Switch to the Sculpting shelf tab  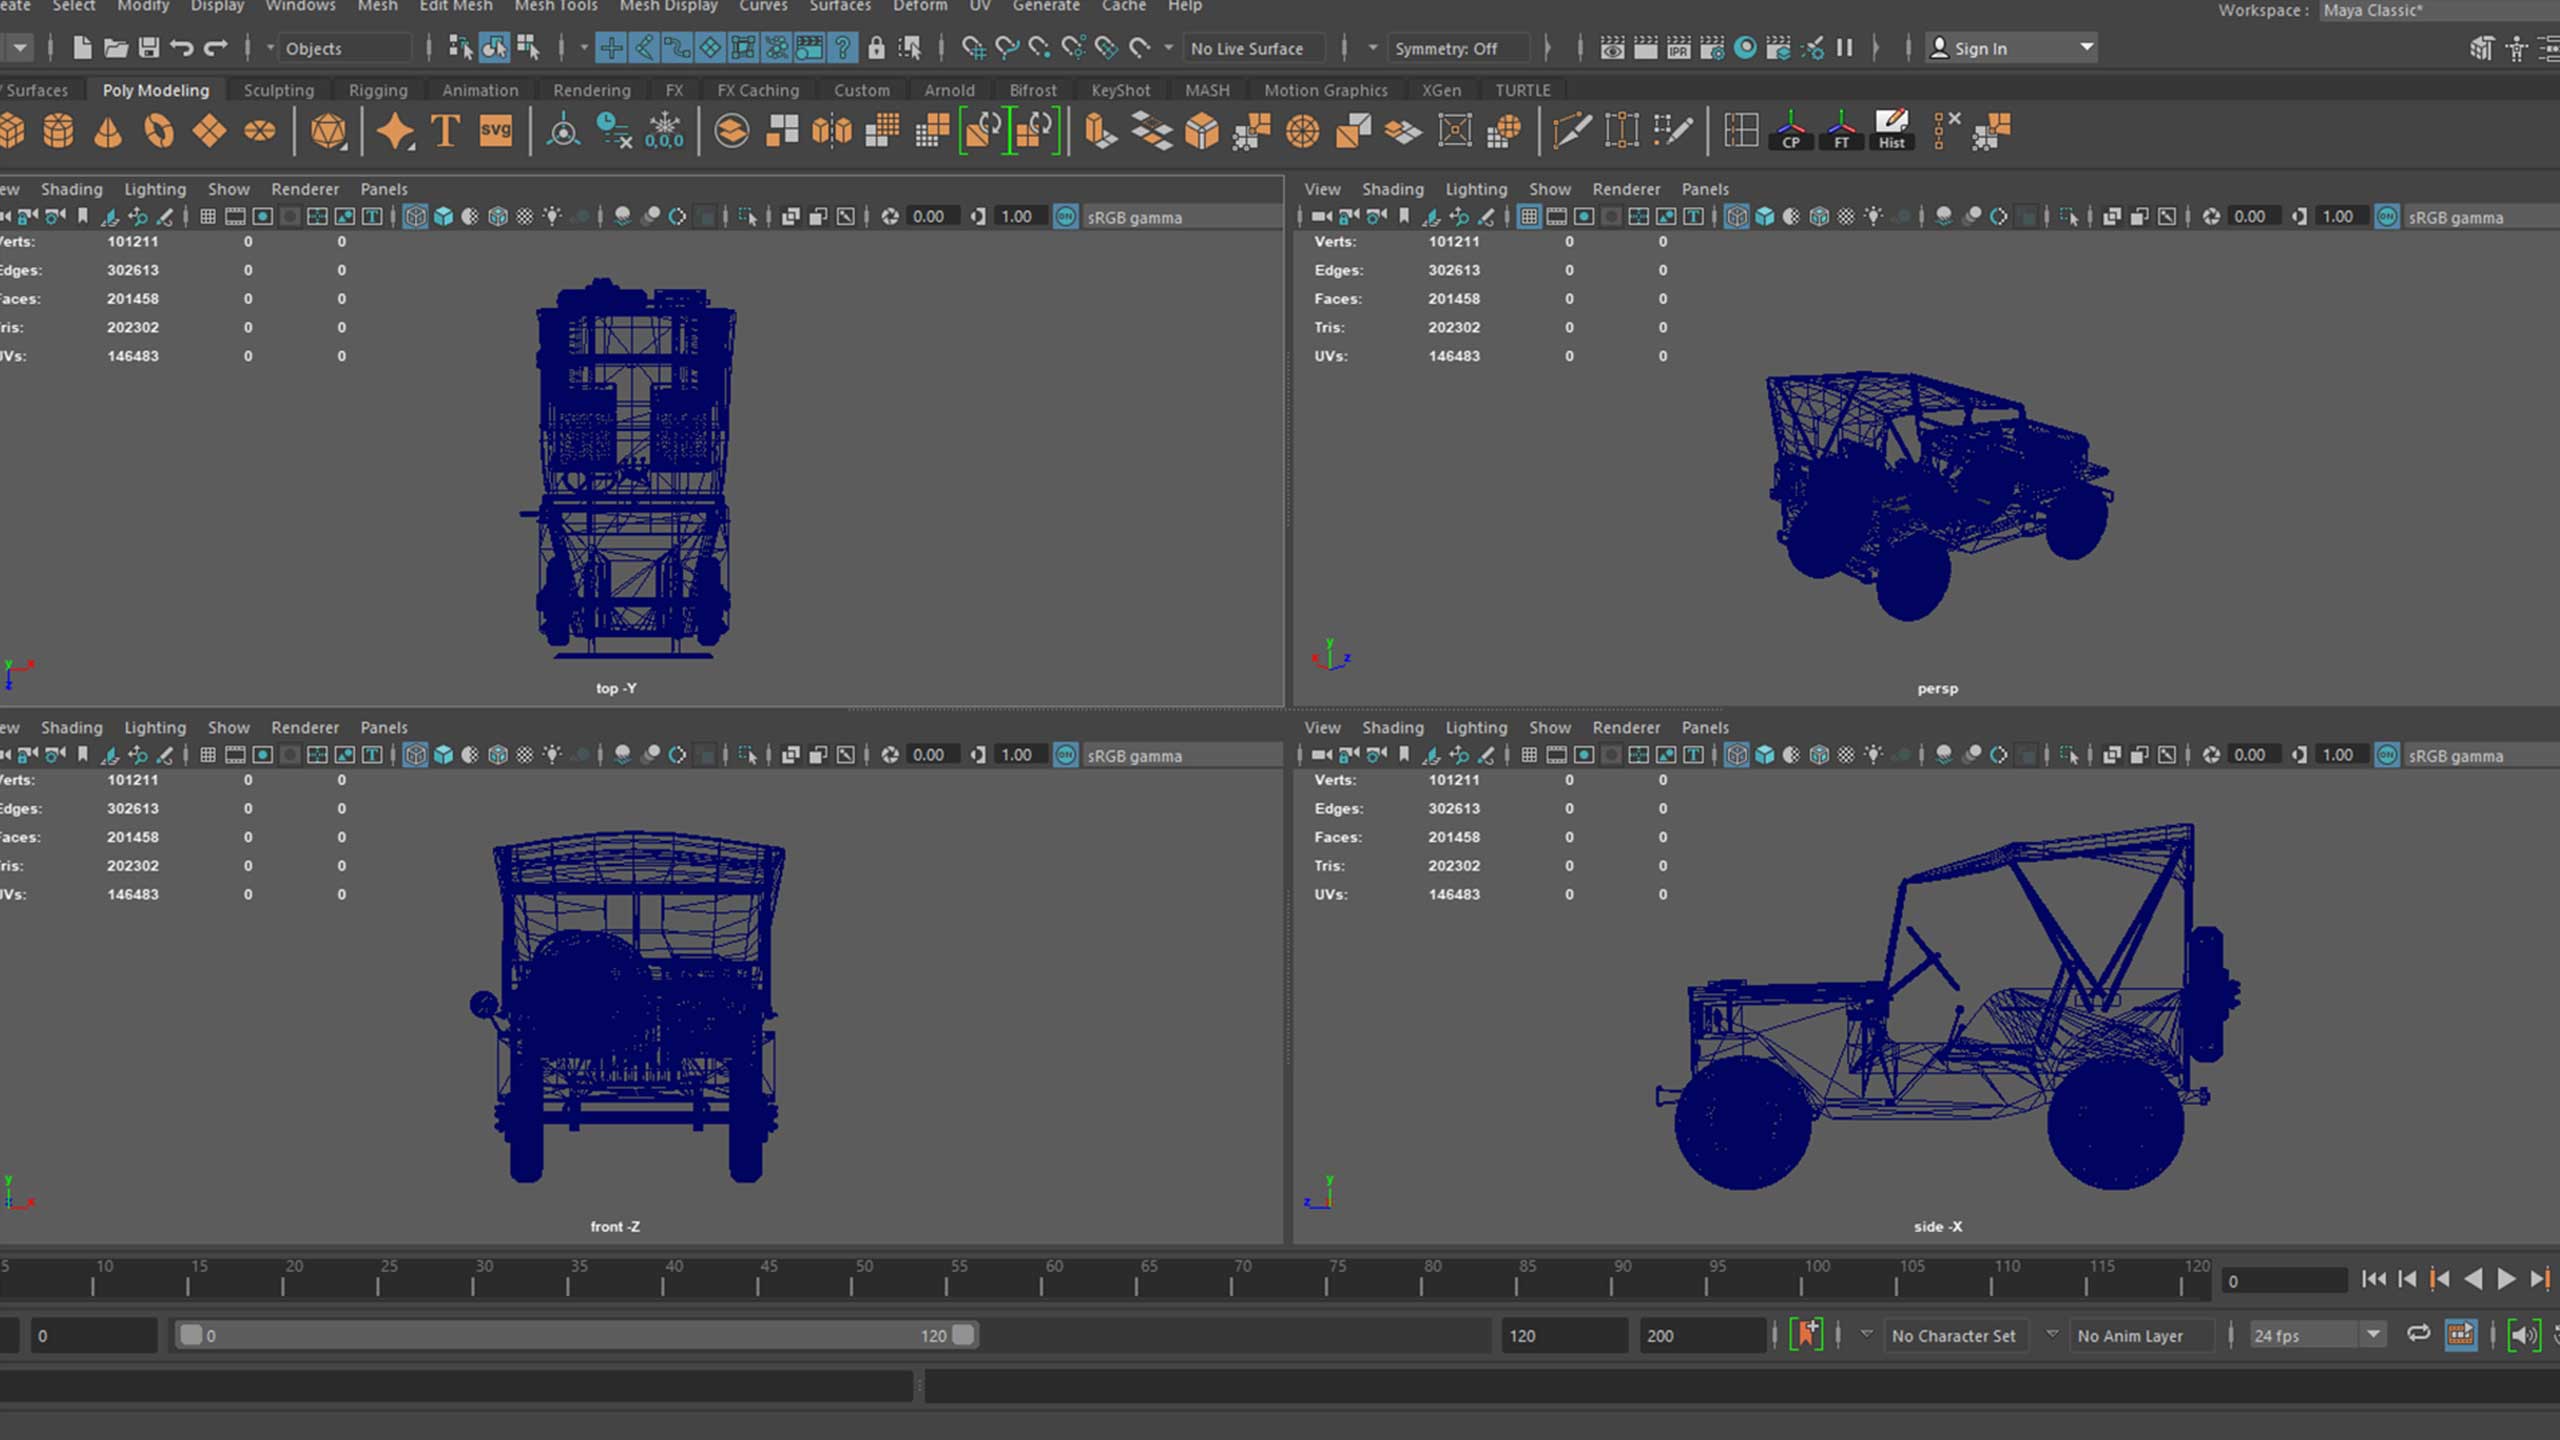(x=278, y=90)
